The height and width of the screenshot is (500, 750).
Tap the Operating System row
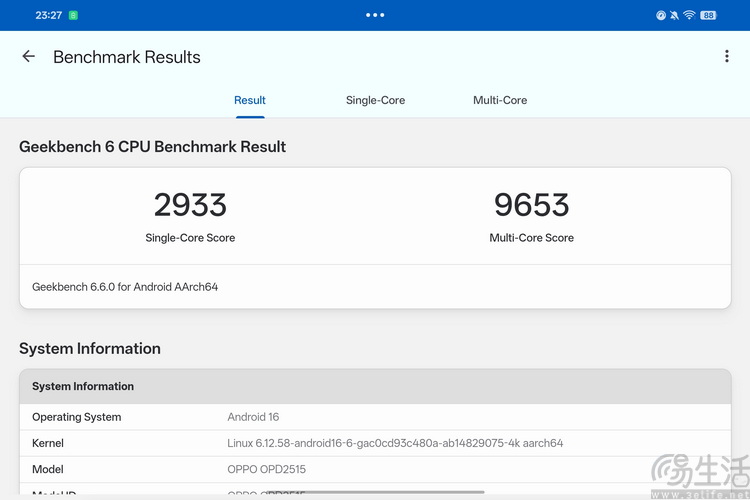pyautogui.click(x=375, y=417)
